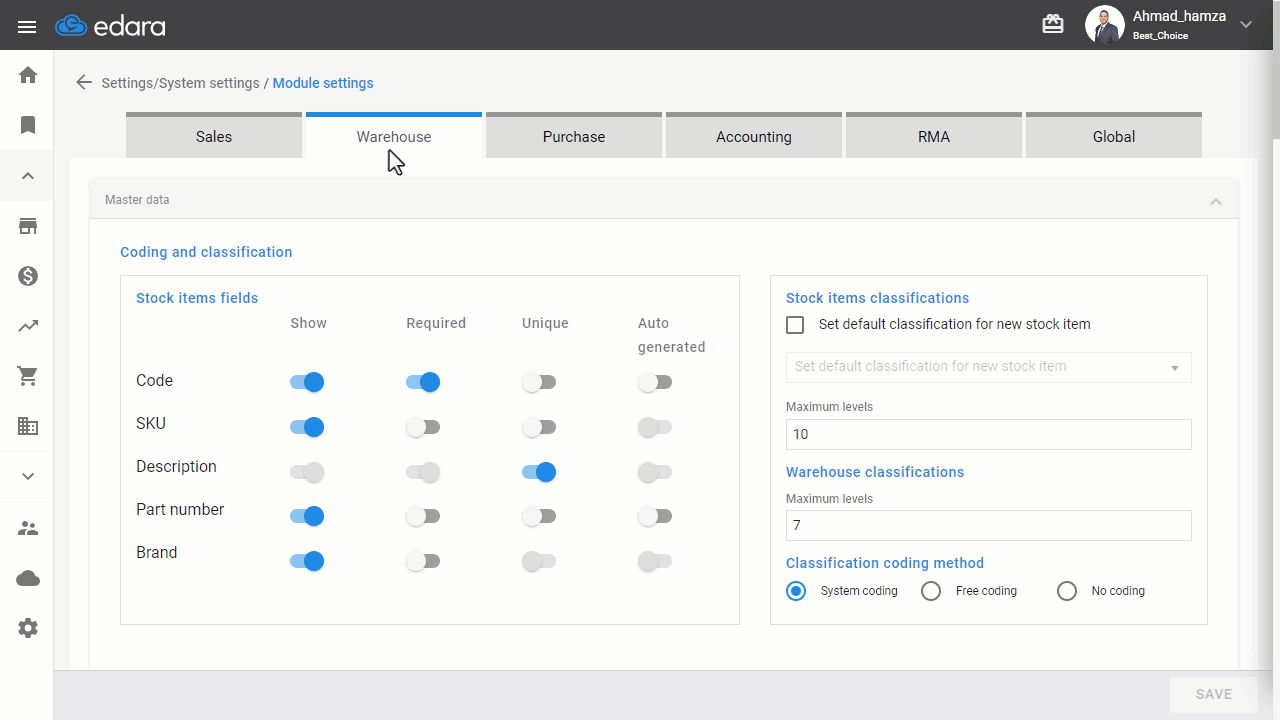Enable Unique for the Code field

pos(539,382)
